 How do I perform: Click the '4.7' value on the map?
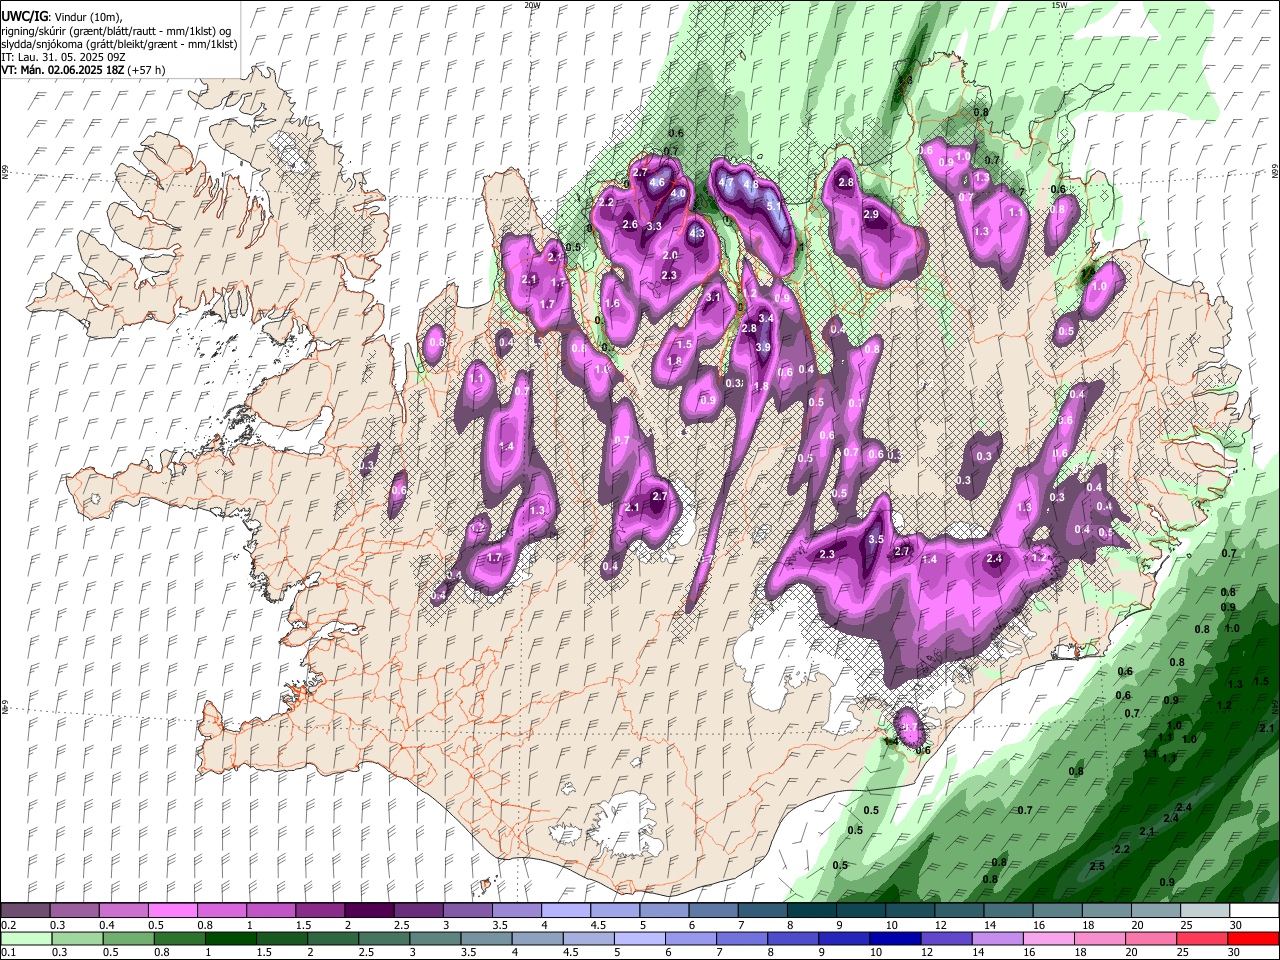click(x=727, y=183)
